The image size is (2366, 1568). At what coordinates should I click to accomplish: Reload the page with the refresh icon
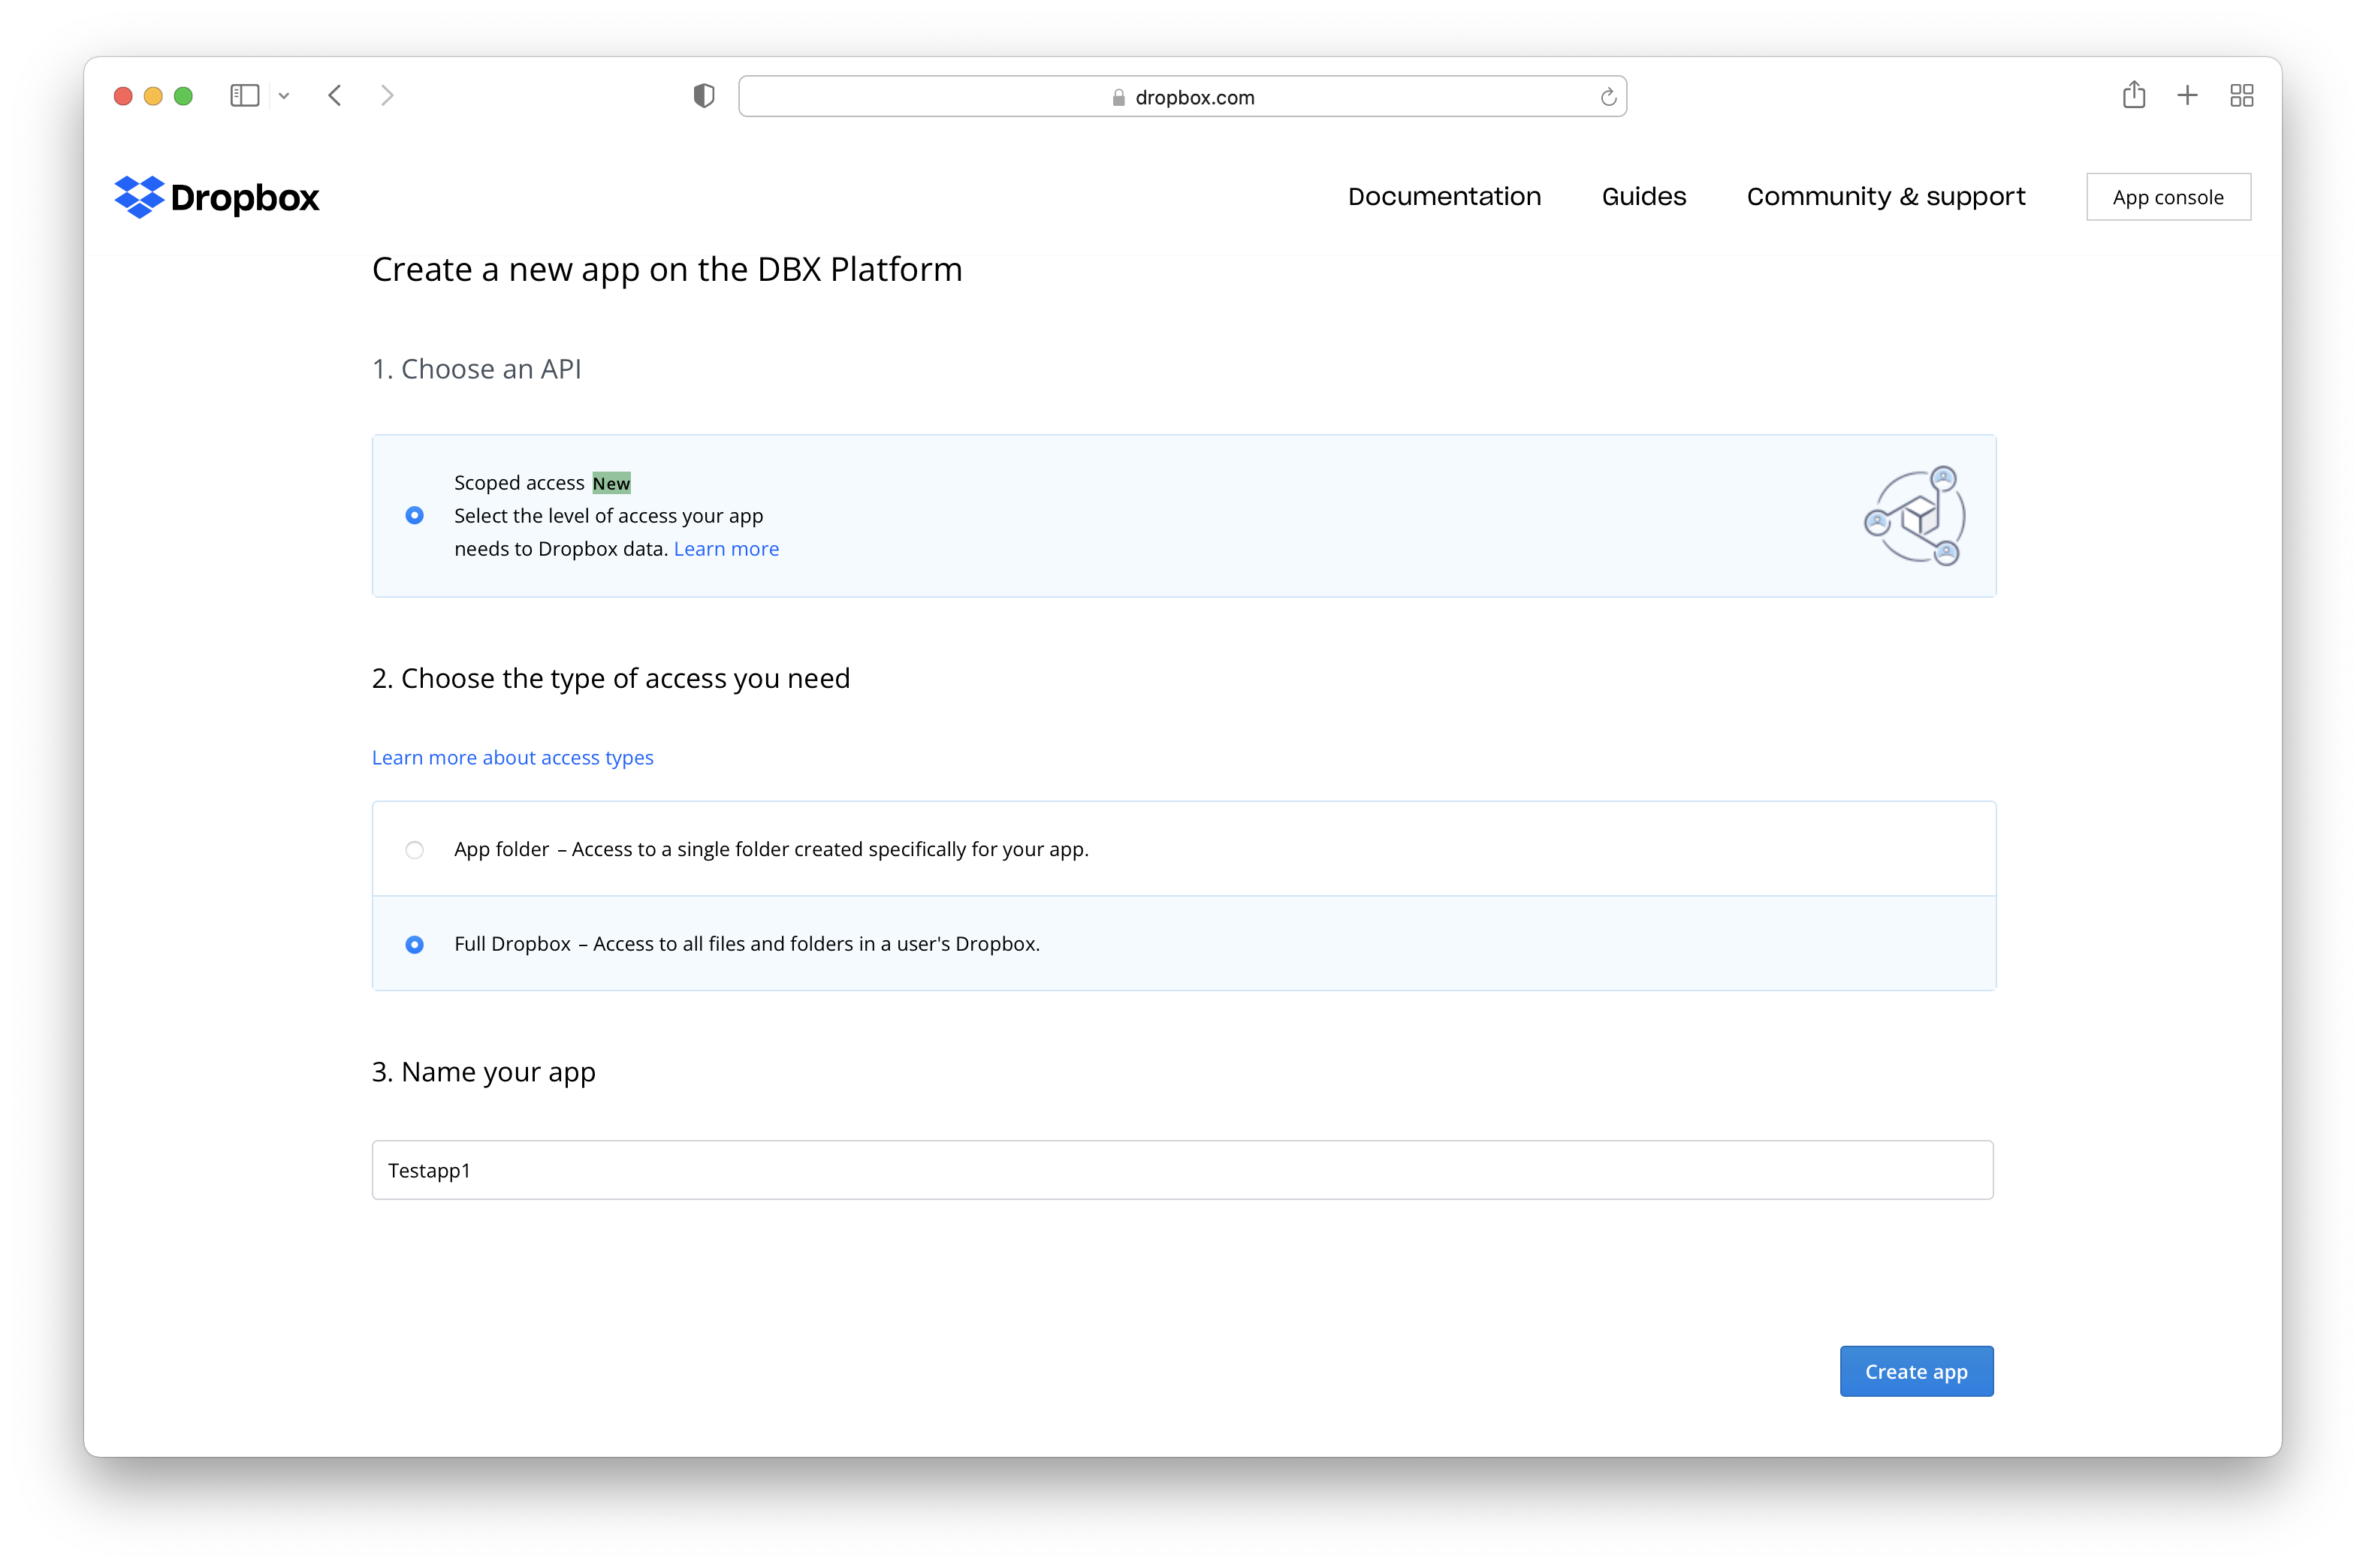[1608, 97]
